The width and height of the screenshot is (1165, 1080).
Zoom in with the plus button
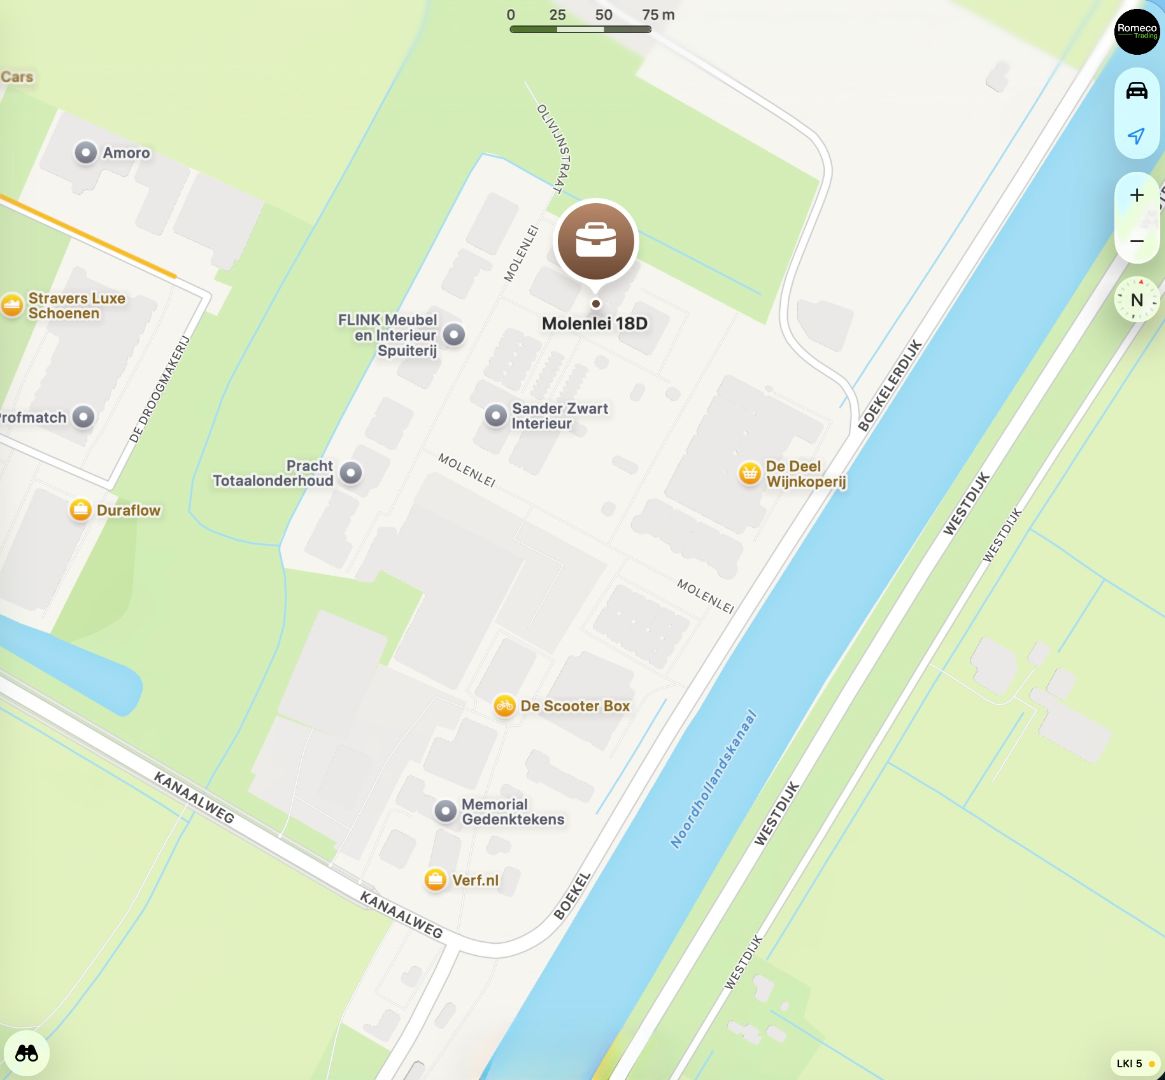1136,195
